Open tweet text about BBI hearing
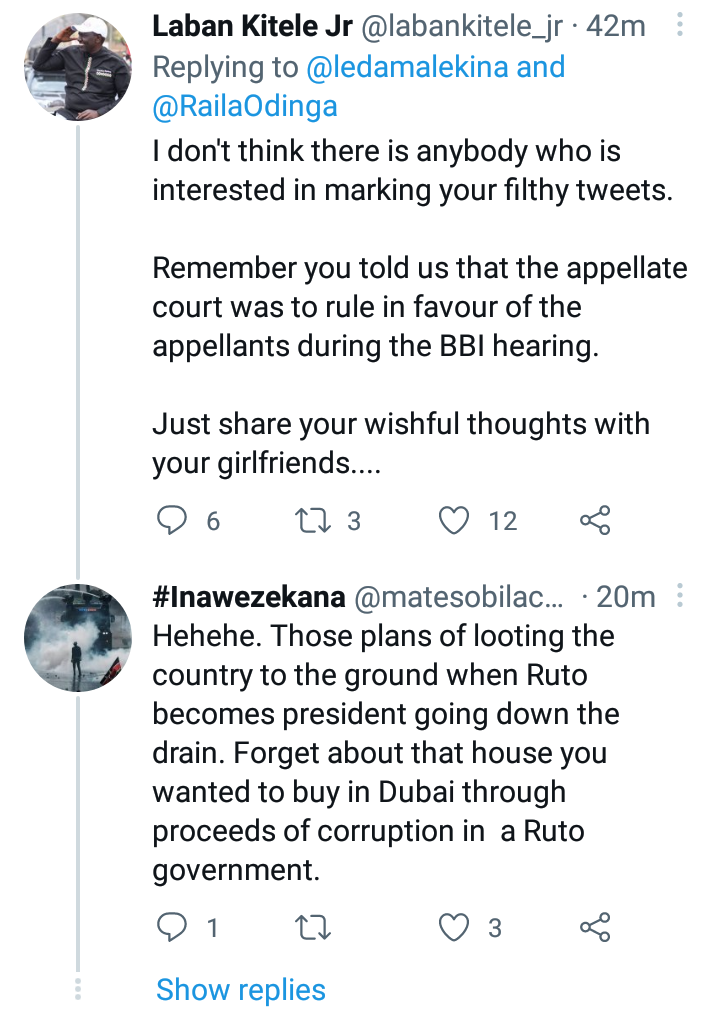The height and width of the screenshot is (1014, 720). [x=420, y=307]
